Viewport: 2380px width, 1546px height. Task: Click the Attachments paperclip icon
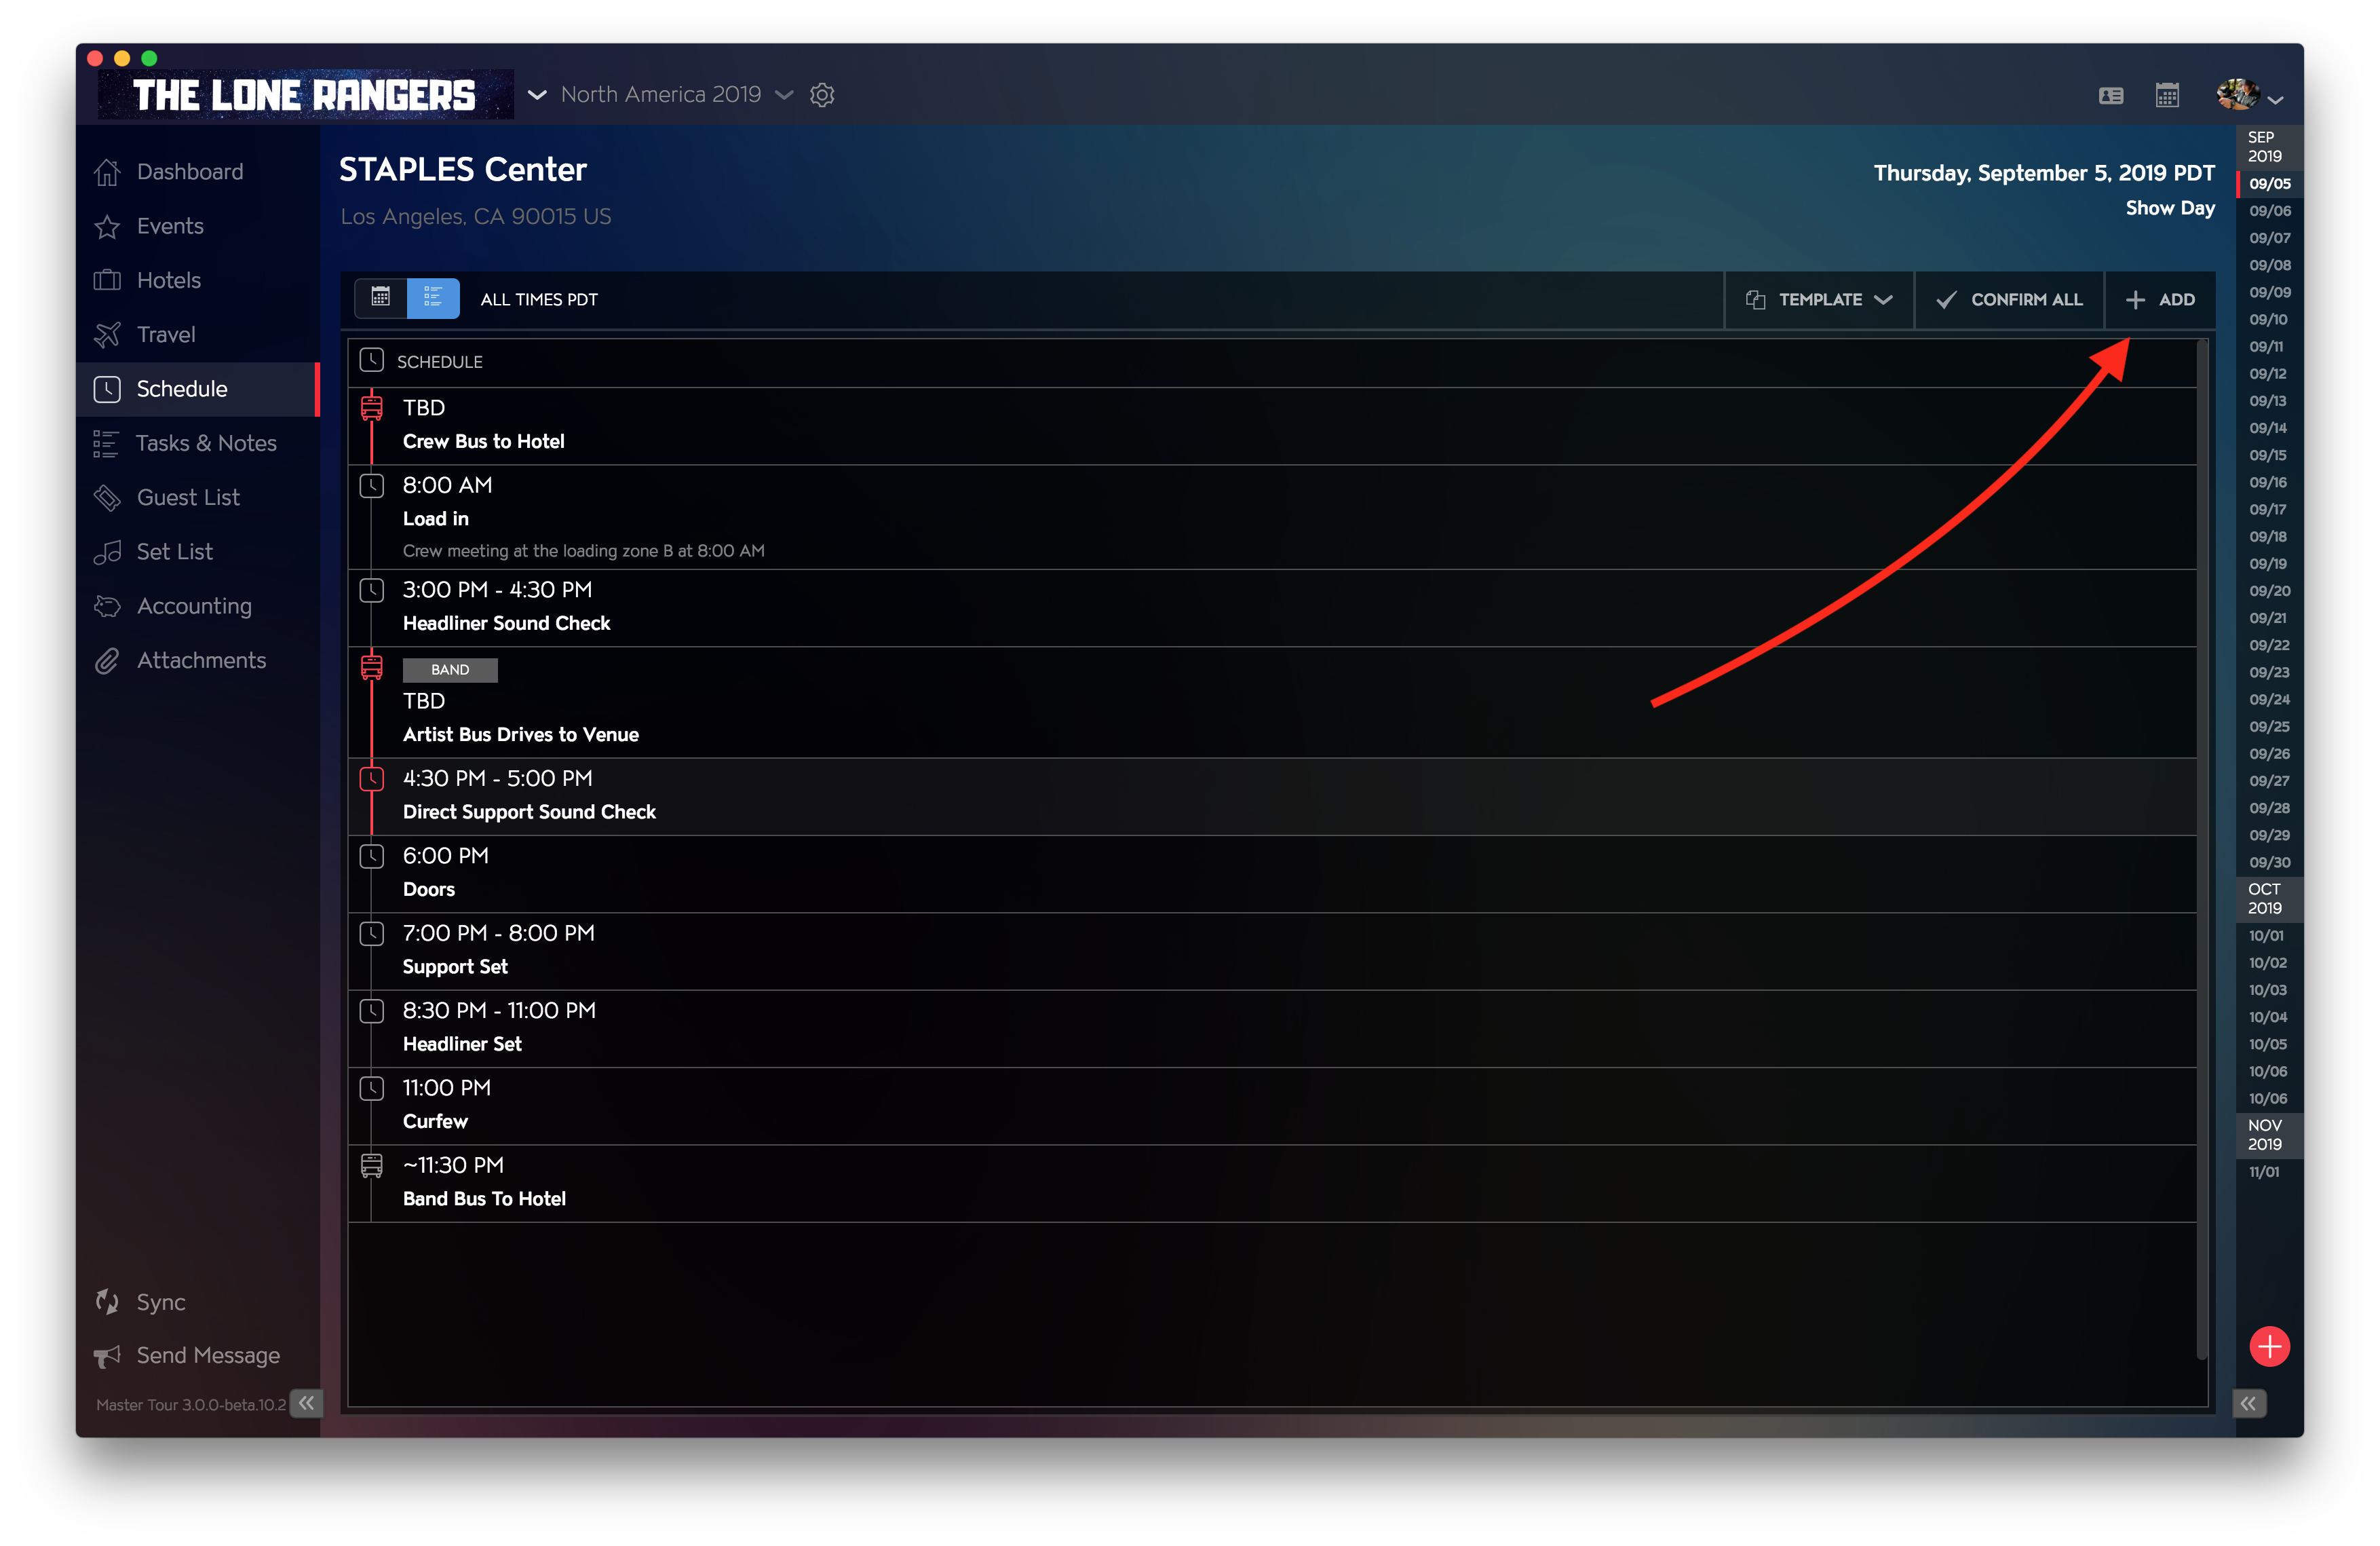pos(107,661)
